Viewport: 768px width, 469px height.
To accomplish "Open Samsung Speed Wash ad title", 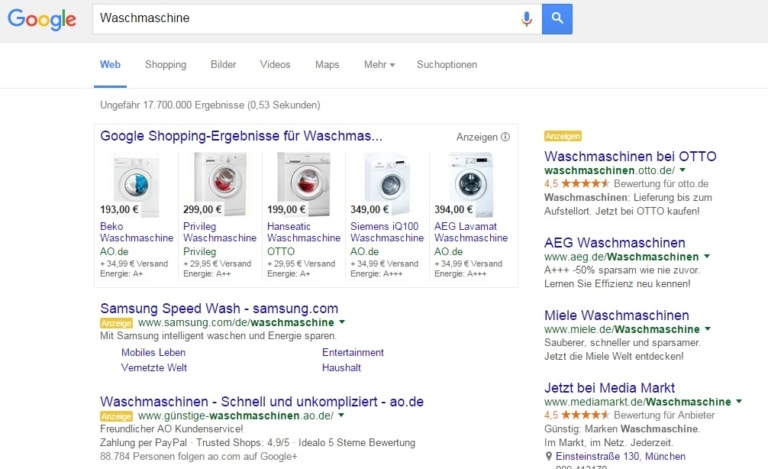I will click(x=219, y=308).
